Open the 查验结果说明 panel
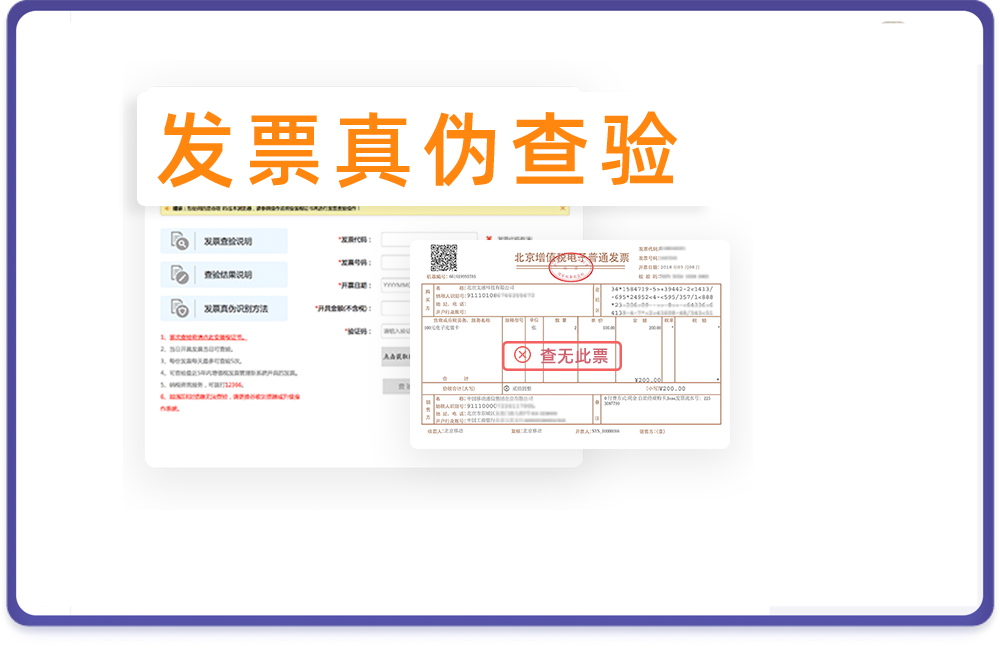This screenshot has width=1000, height=648. pyautogui.click(x=220, y=274)
